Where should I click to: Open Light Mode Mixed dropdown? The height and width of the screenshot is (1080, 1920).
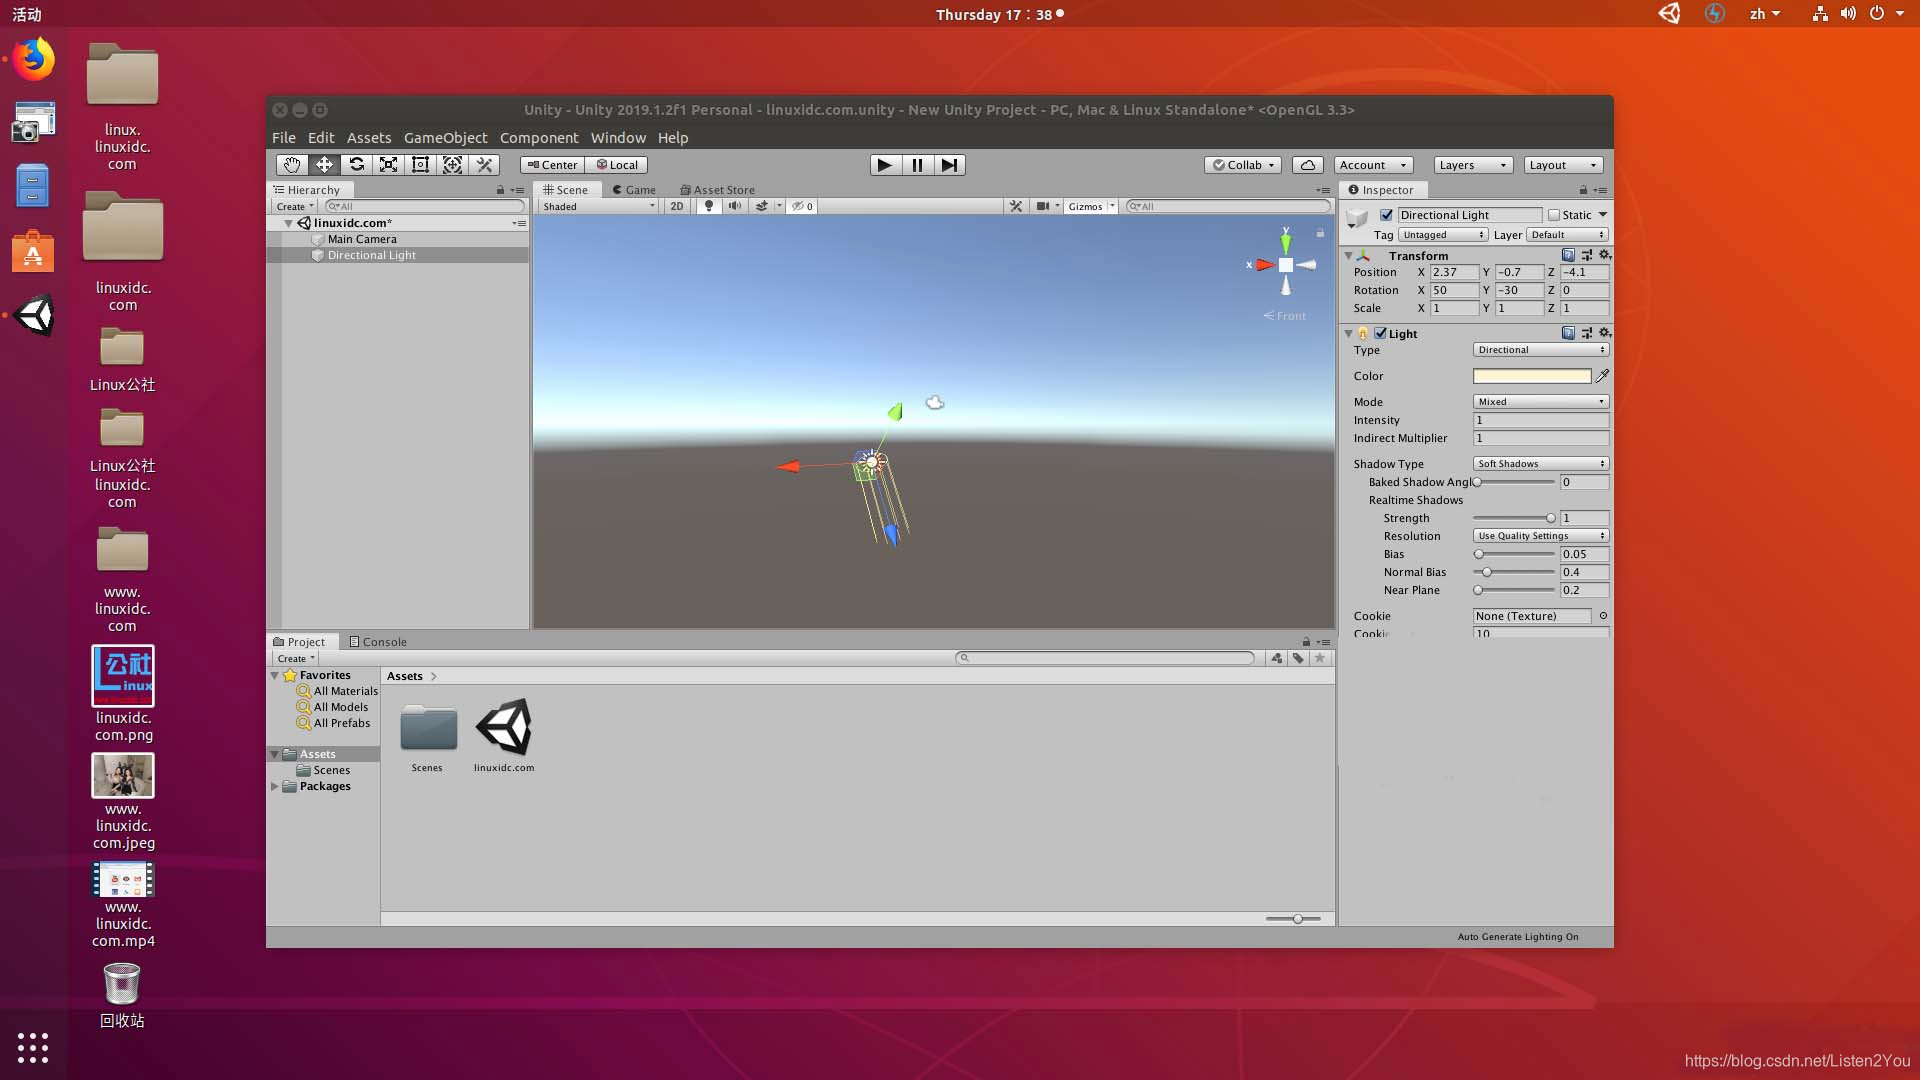1541,402
